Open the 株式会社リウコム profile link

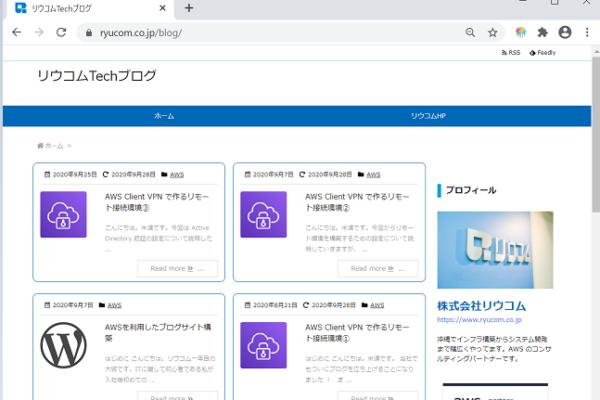coord(482,305)
